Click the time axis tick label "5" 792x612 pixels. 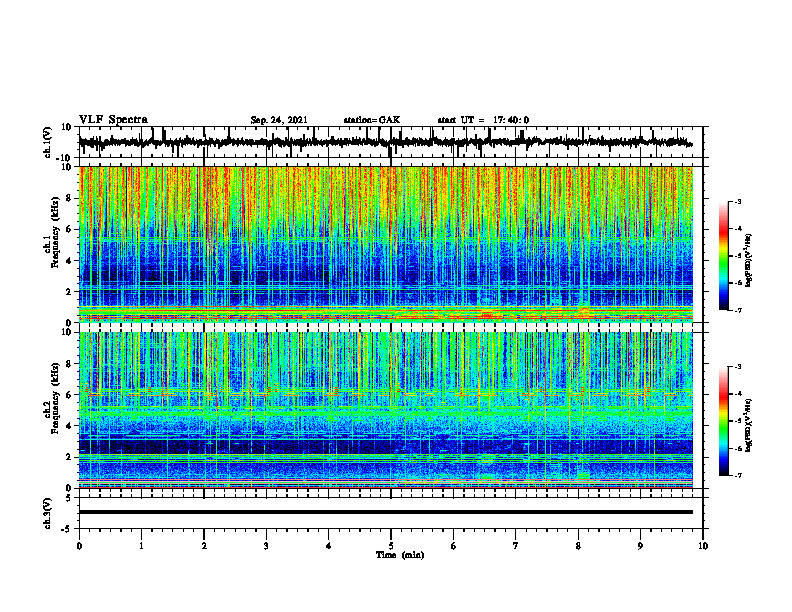pos(391,546)
